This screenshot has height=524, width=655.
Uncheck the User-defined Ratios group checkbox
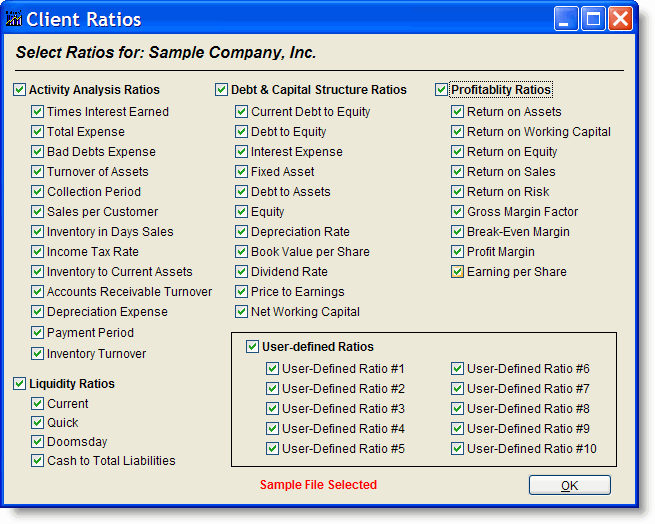tap(252, 346)
